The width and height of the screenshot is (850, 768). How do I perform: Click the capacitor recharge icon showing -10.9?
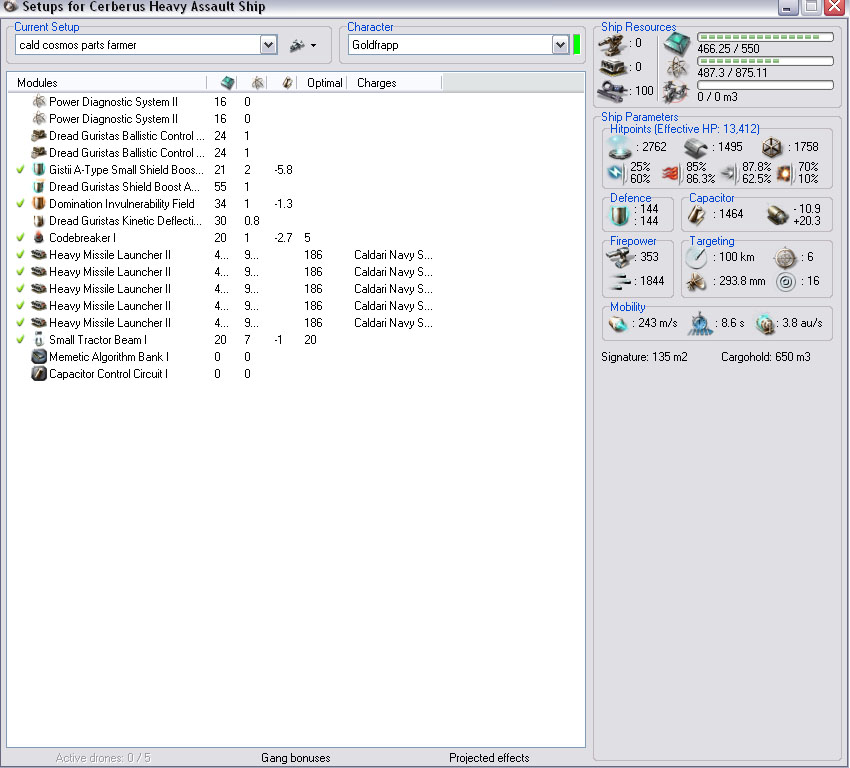pos(778,215)
